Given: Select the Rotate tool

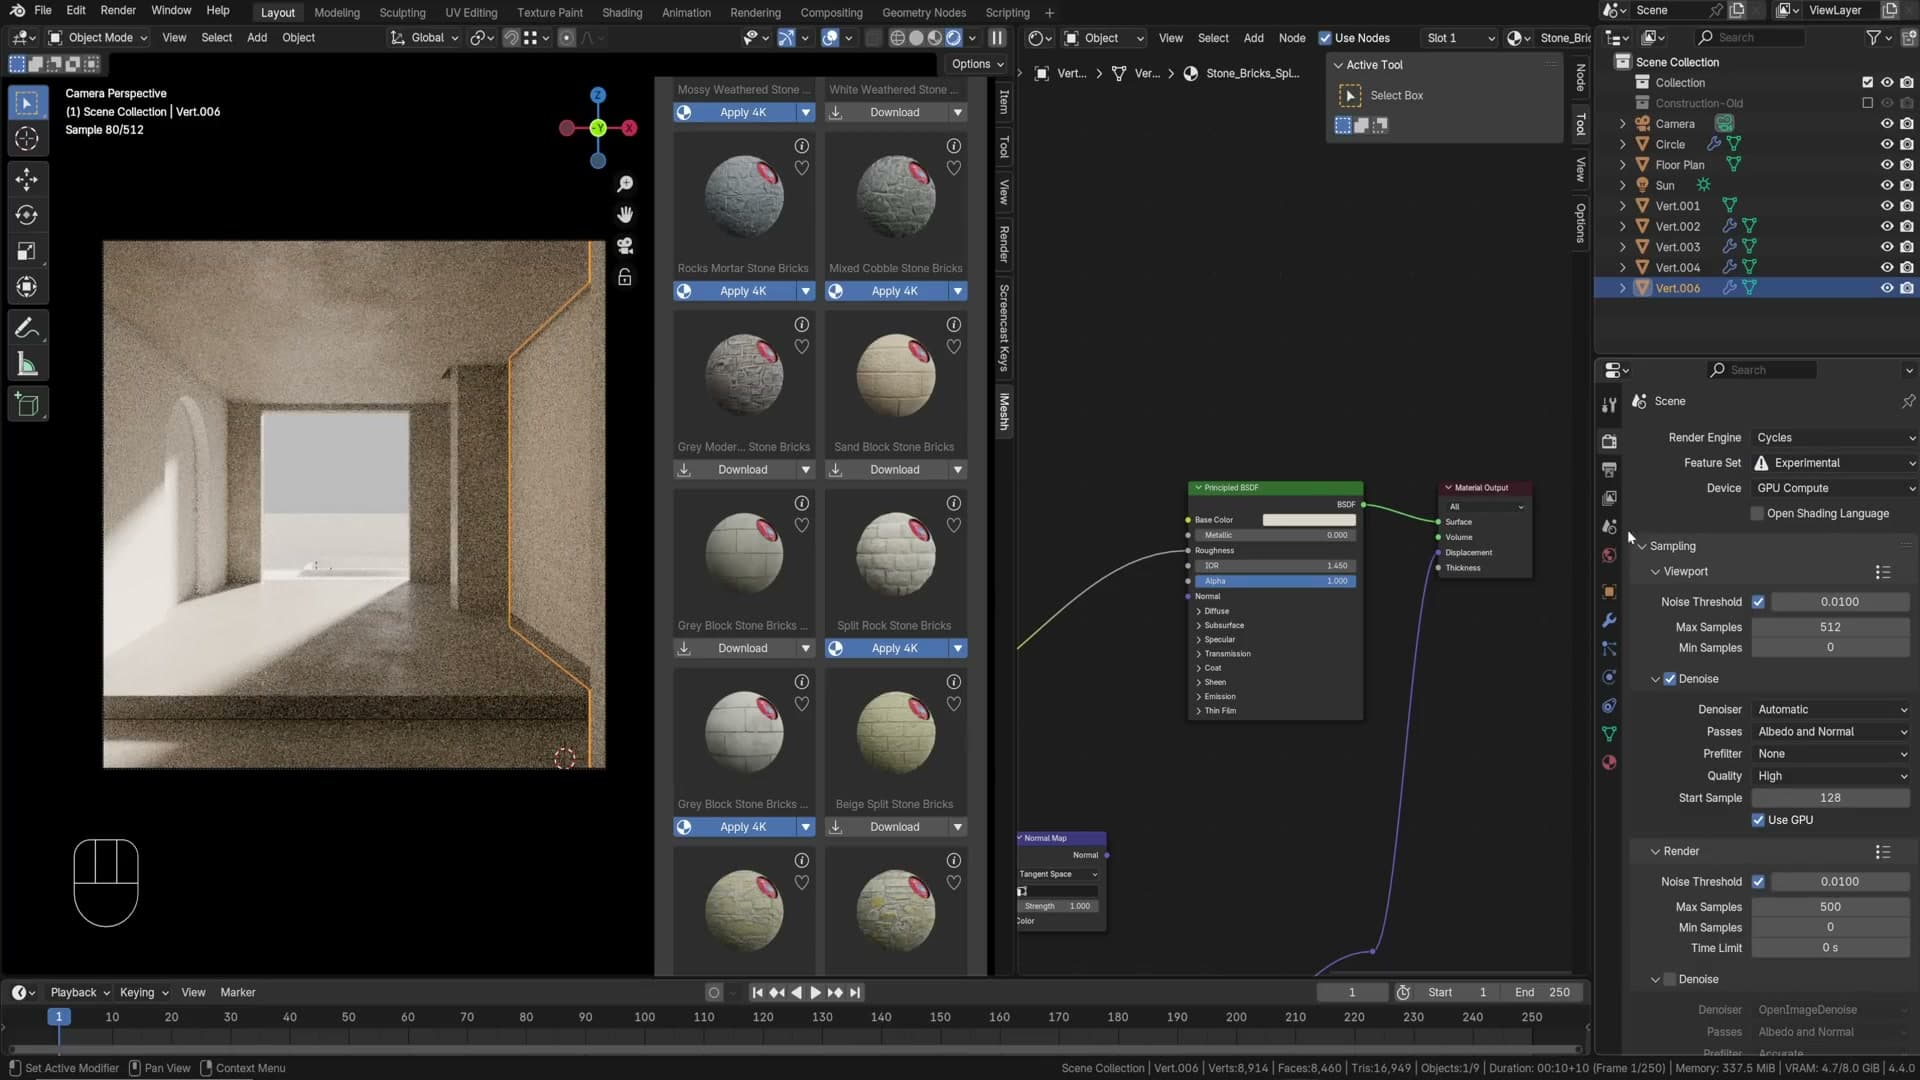Looking at the screenshot, I should 27,215.
